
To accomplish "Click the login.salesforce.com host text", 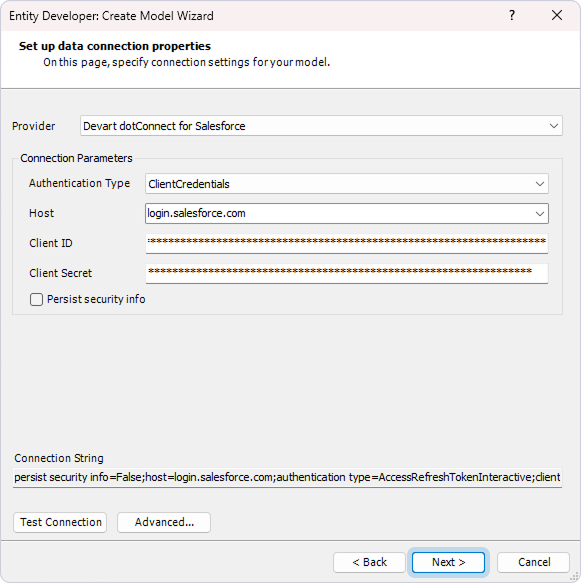I will tap(197, 213).
